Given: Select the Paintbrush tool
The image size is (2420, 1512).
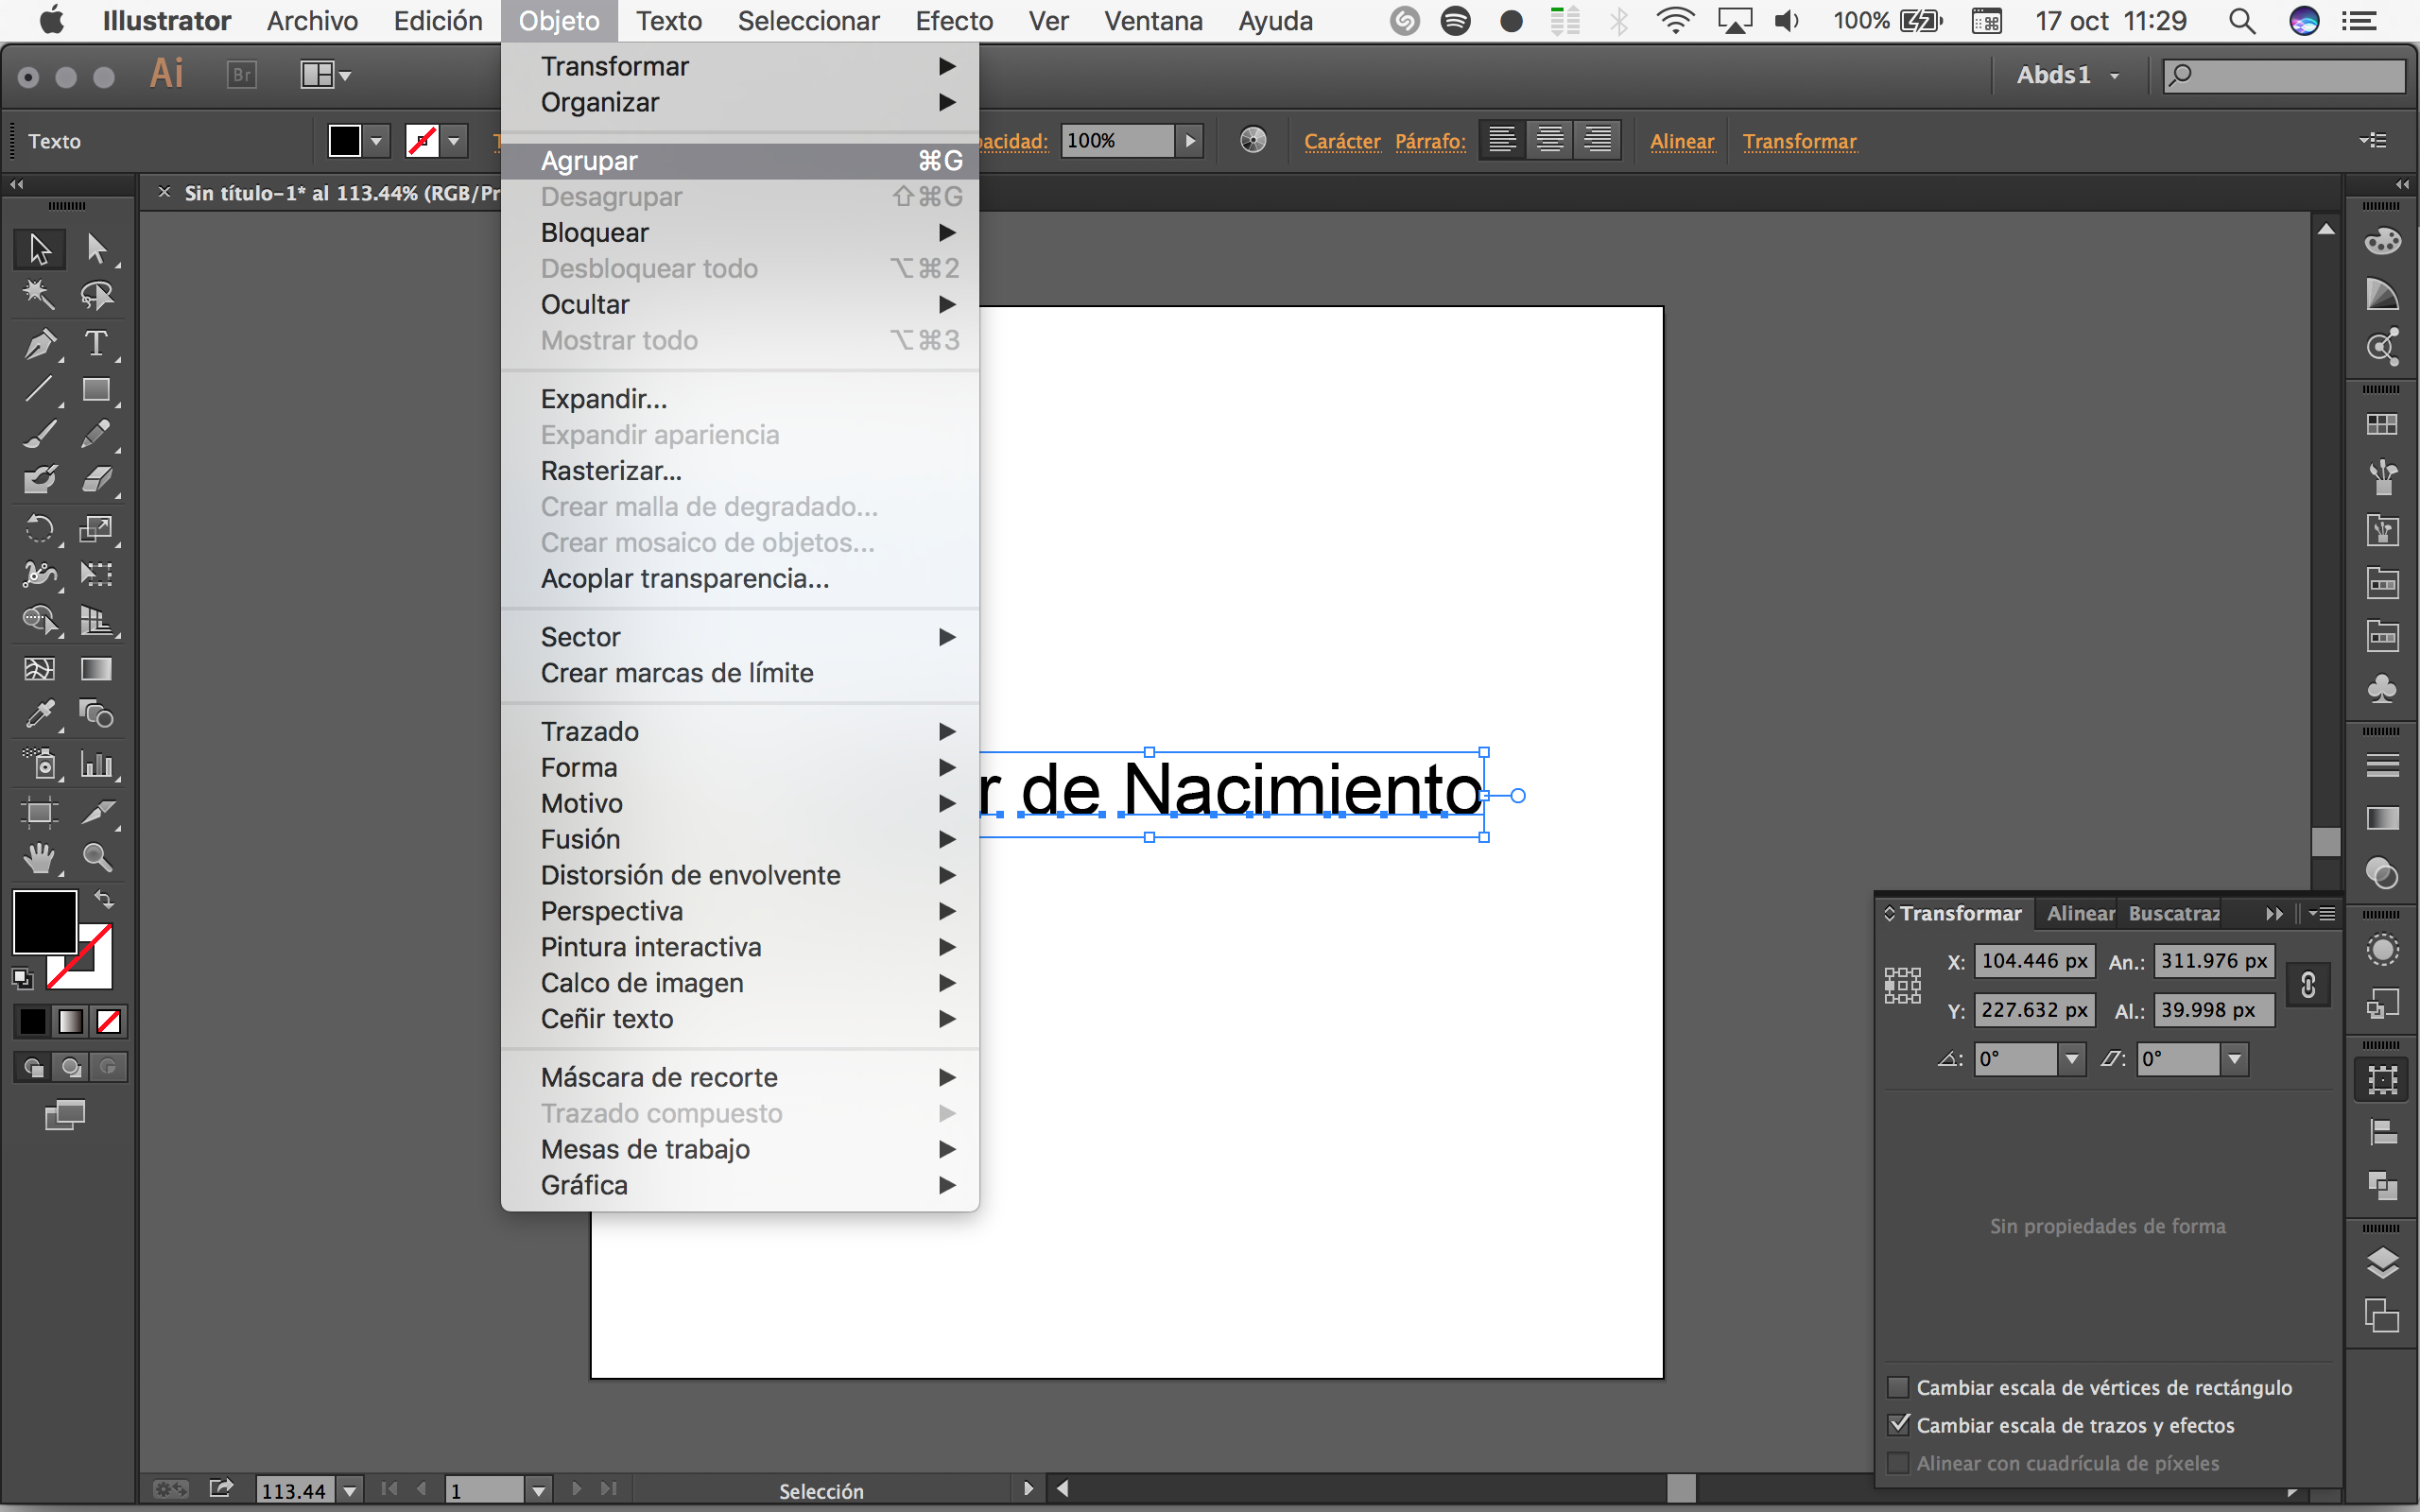Looking at the screenshot, I should 39,434.
